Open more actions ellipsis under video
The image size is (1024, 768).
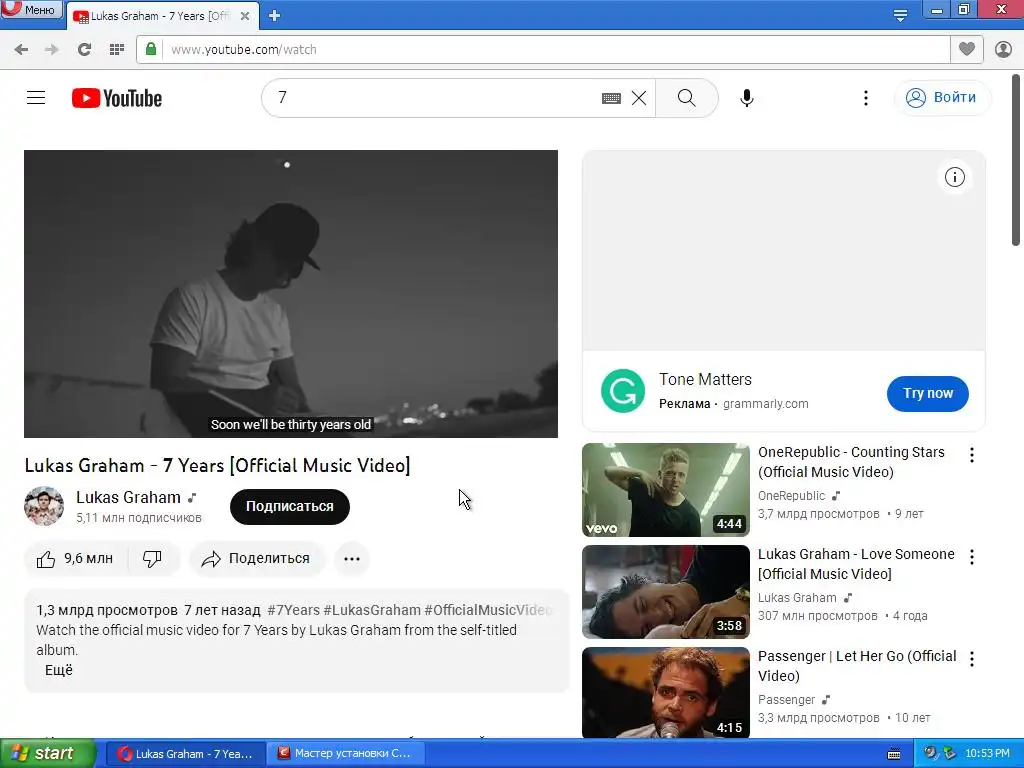[352, 559]
